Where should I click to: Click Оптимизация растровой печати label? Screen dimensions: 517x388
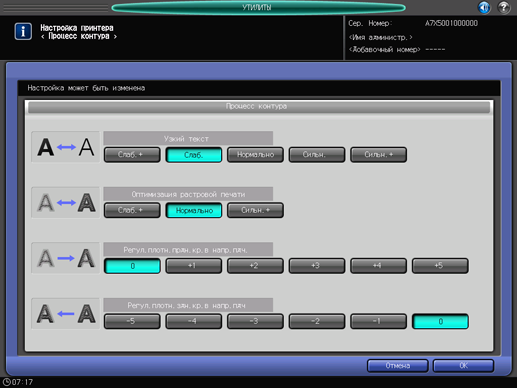coord(188,194)
